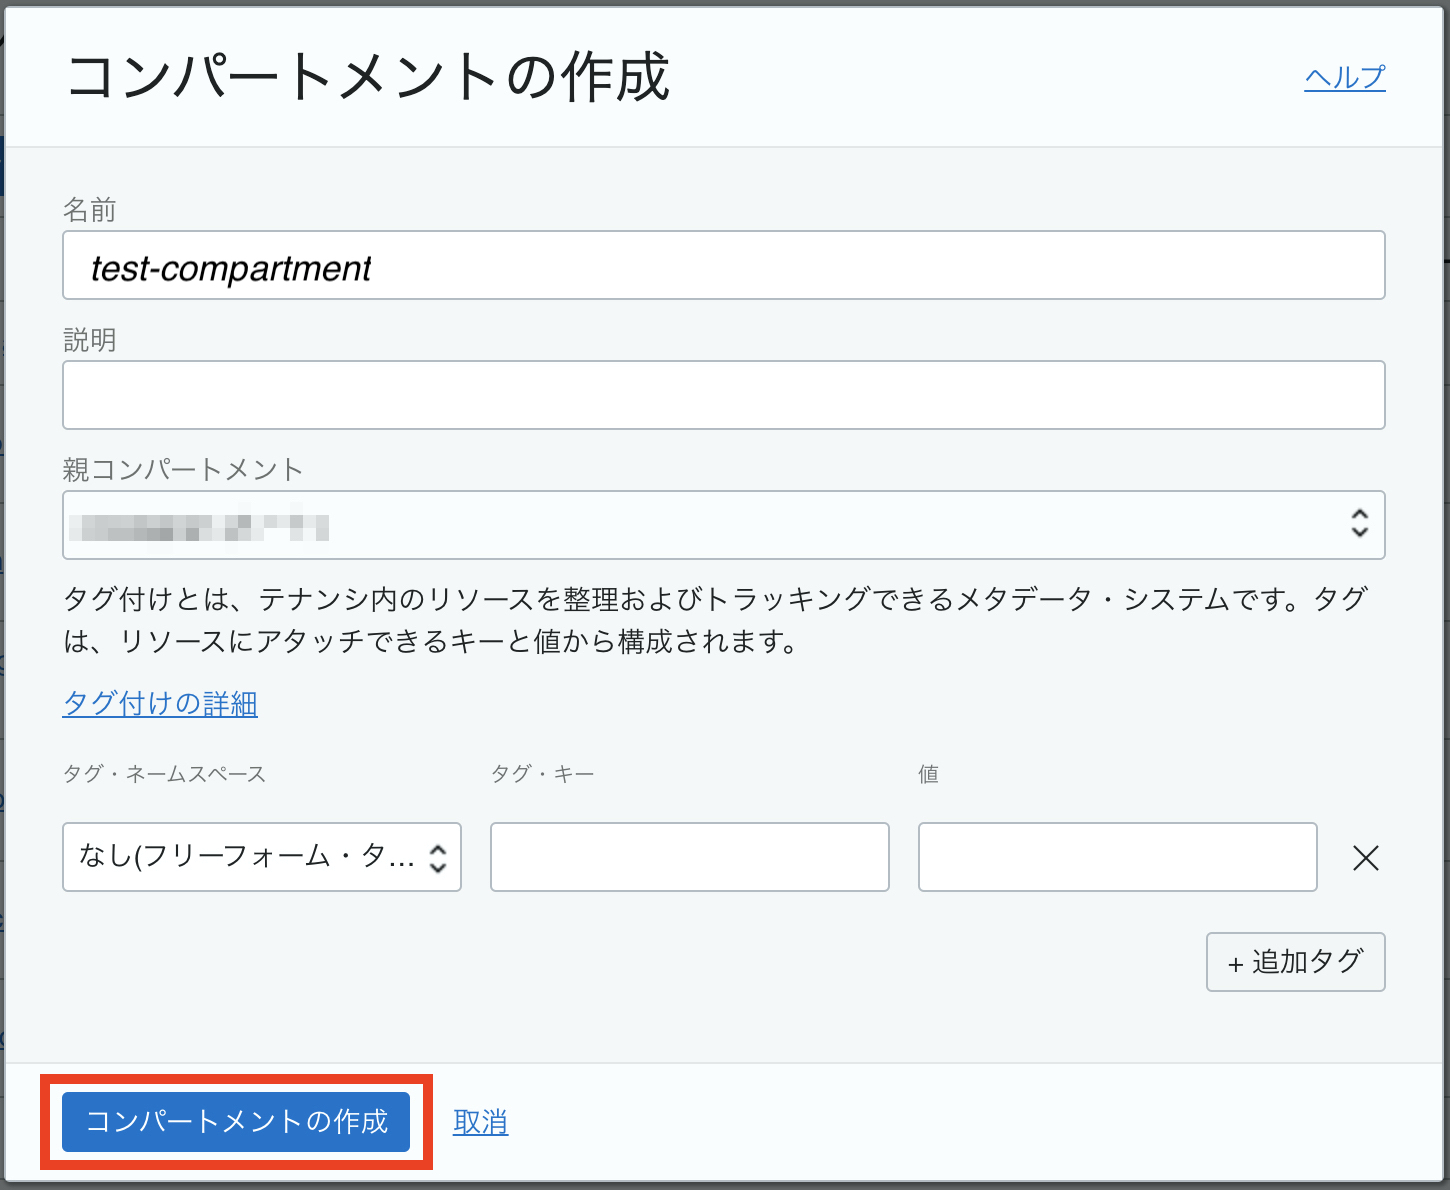Image resolution: width=1450 pixels, height=1190 pixels.
Task: Click the タグ・ネームスペース column label
Action: (x=164, y=774)
